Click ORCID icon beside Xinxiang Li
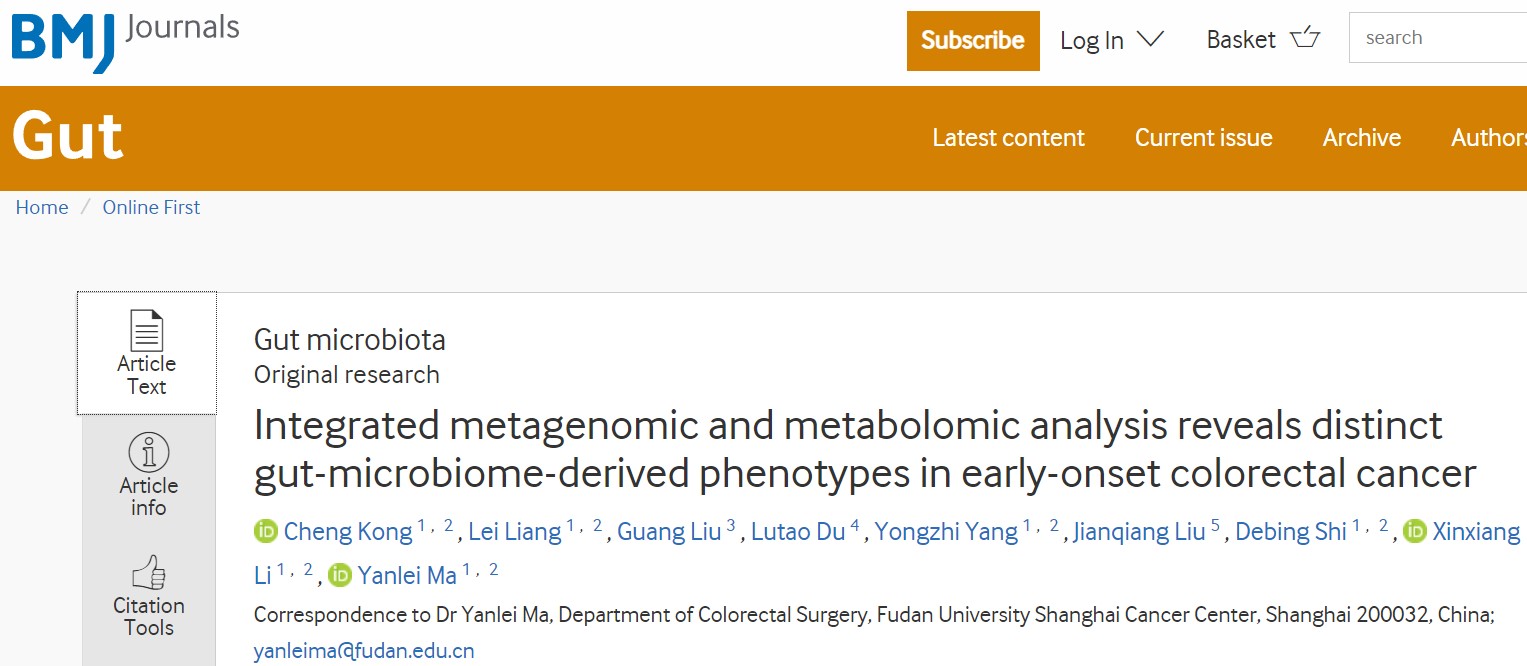 tap(1414, 531)
